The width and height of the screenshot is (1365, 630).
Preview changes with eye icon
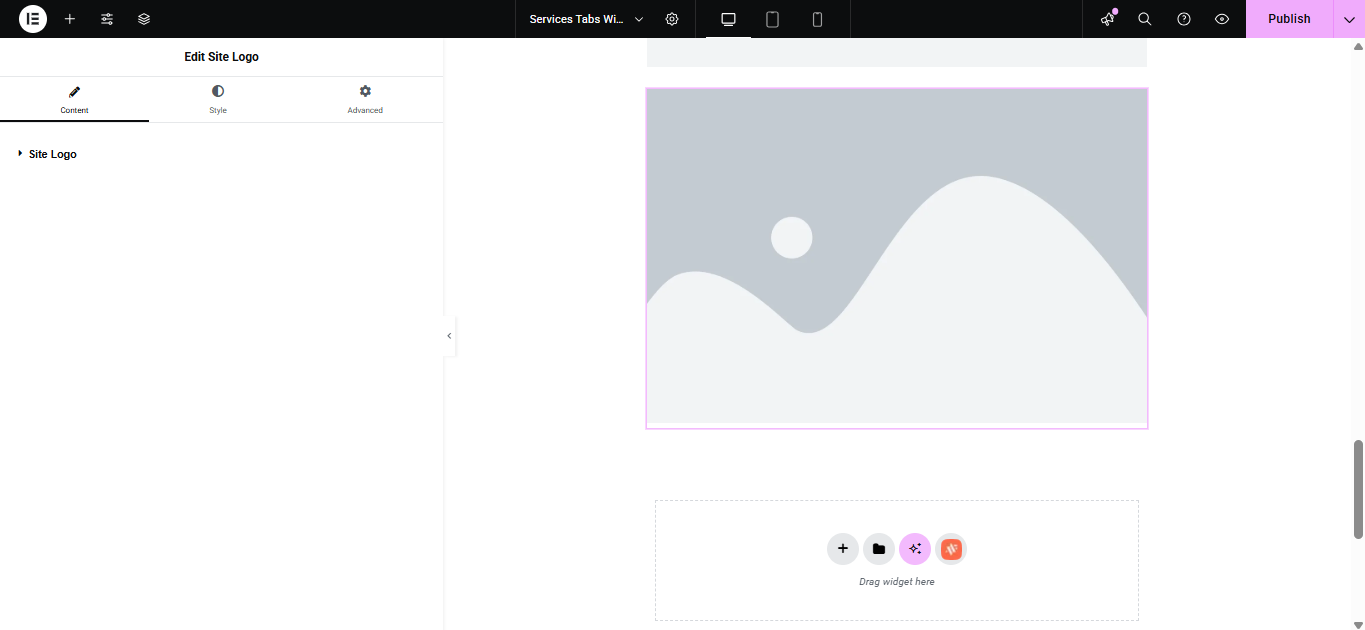1222,19
